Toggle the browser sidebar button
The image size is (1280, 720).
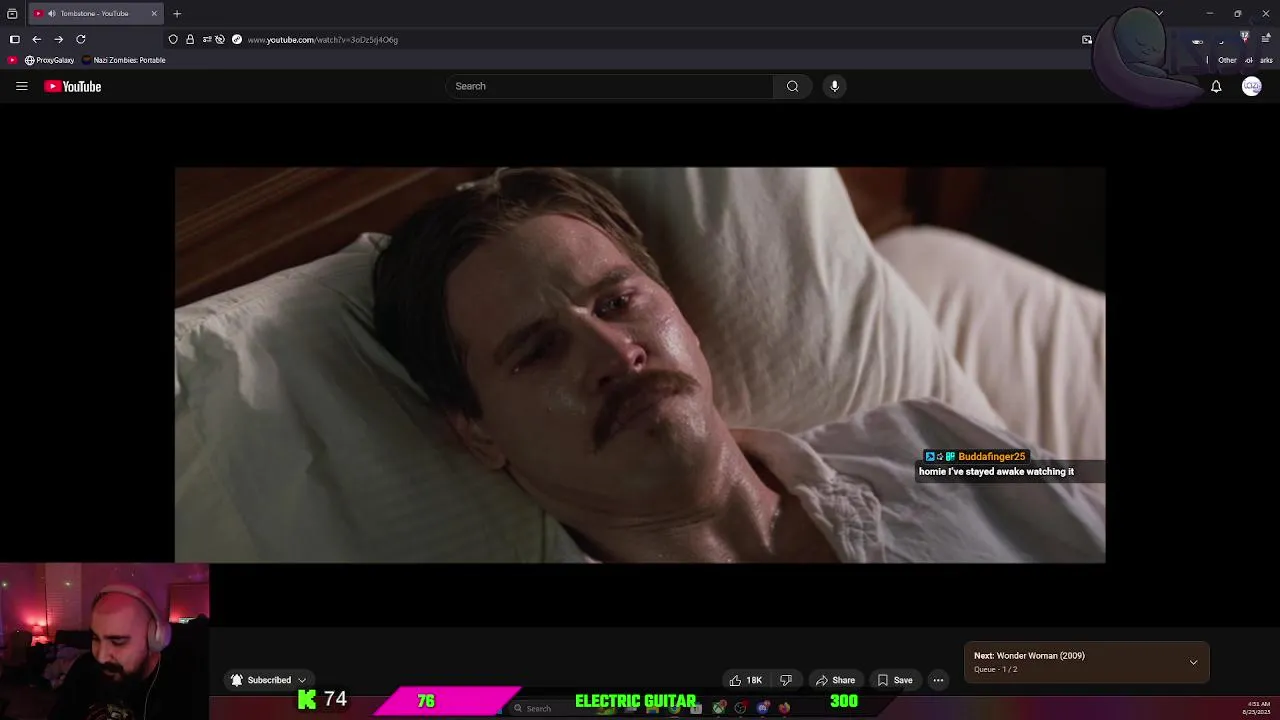(x=14, y=39)
